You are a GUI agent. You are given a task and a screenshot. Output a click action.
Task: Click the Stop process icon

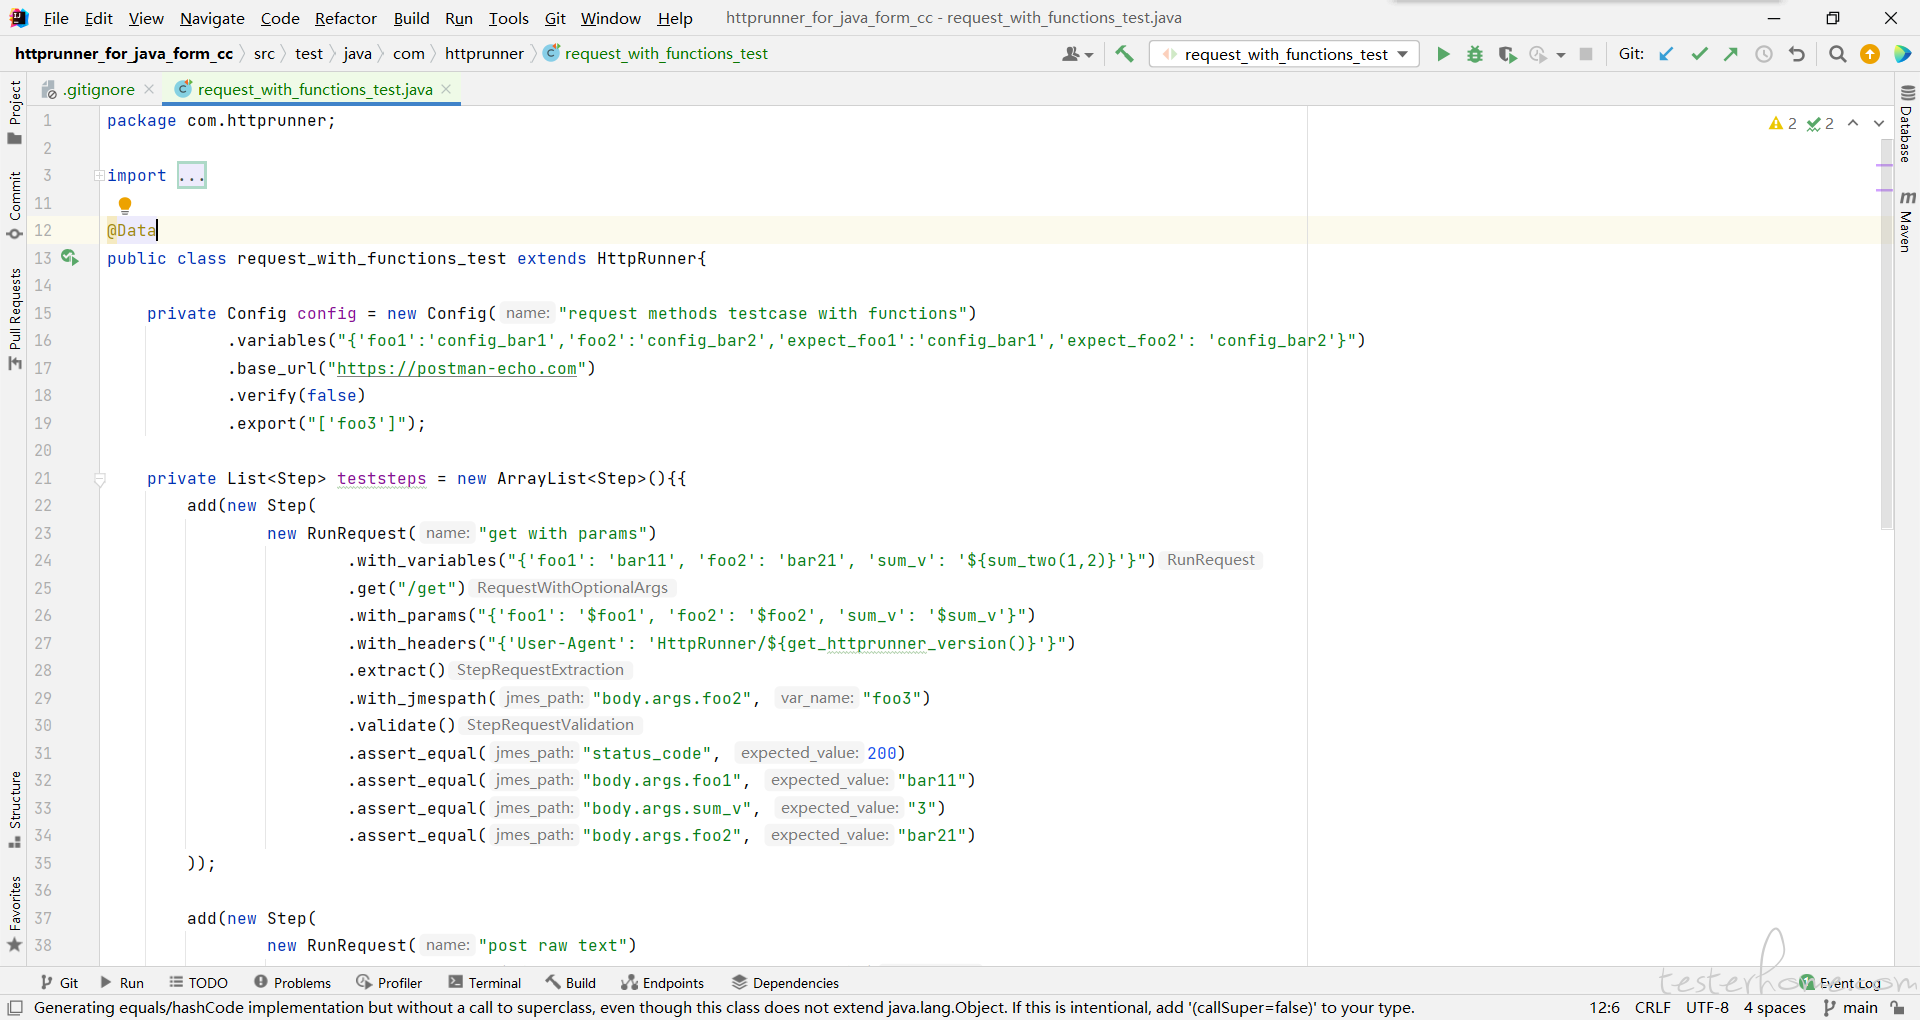1586,54
